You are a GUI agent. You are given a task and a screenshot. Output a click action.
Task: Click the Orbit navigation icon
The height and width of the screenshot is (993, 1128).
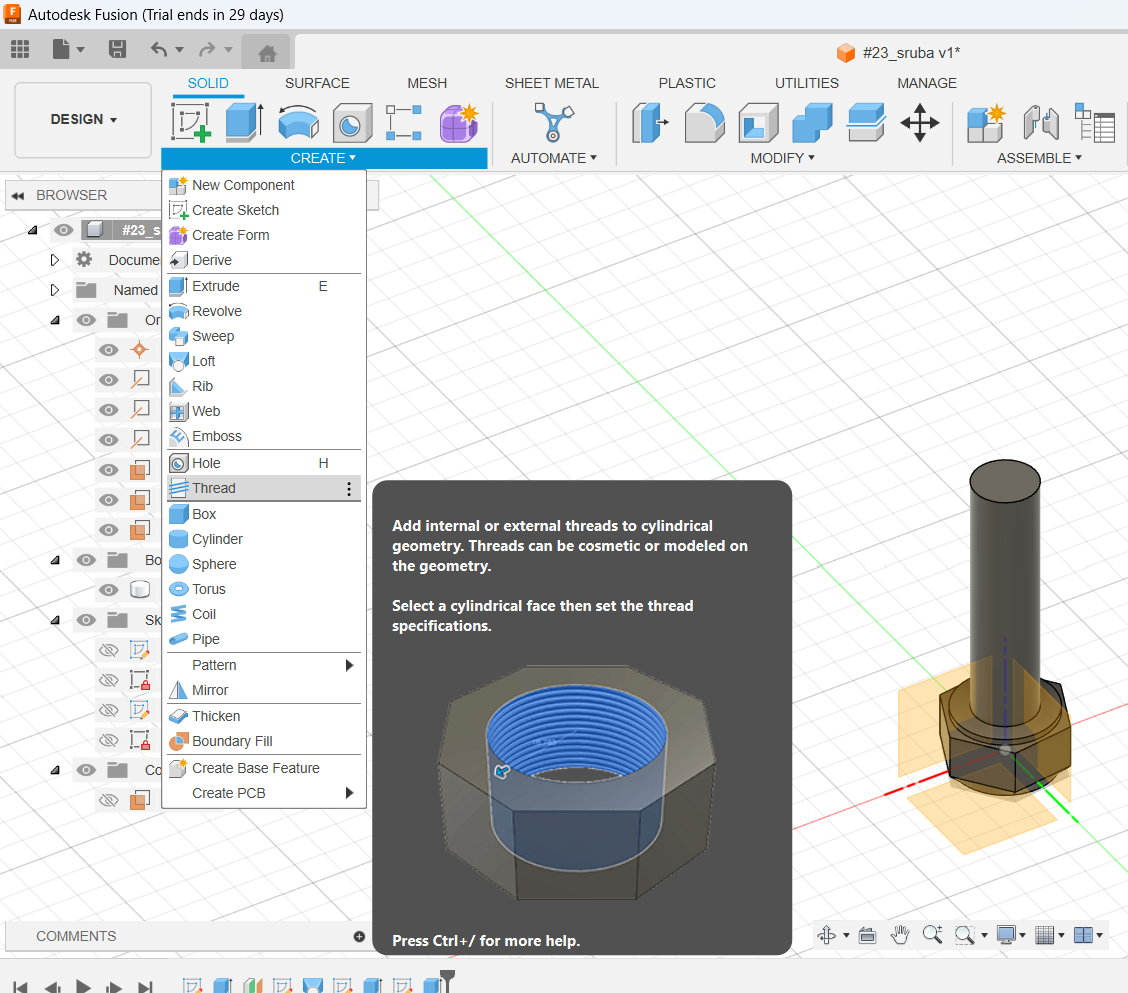click(x=827, y=935)
